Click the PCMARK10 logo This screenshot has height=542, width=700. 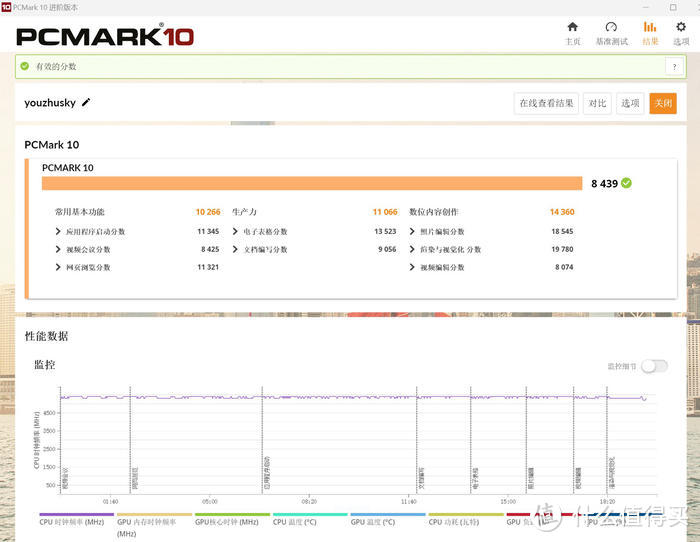click(105, 36)
